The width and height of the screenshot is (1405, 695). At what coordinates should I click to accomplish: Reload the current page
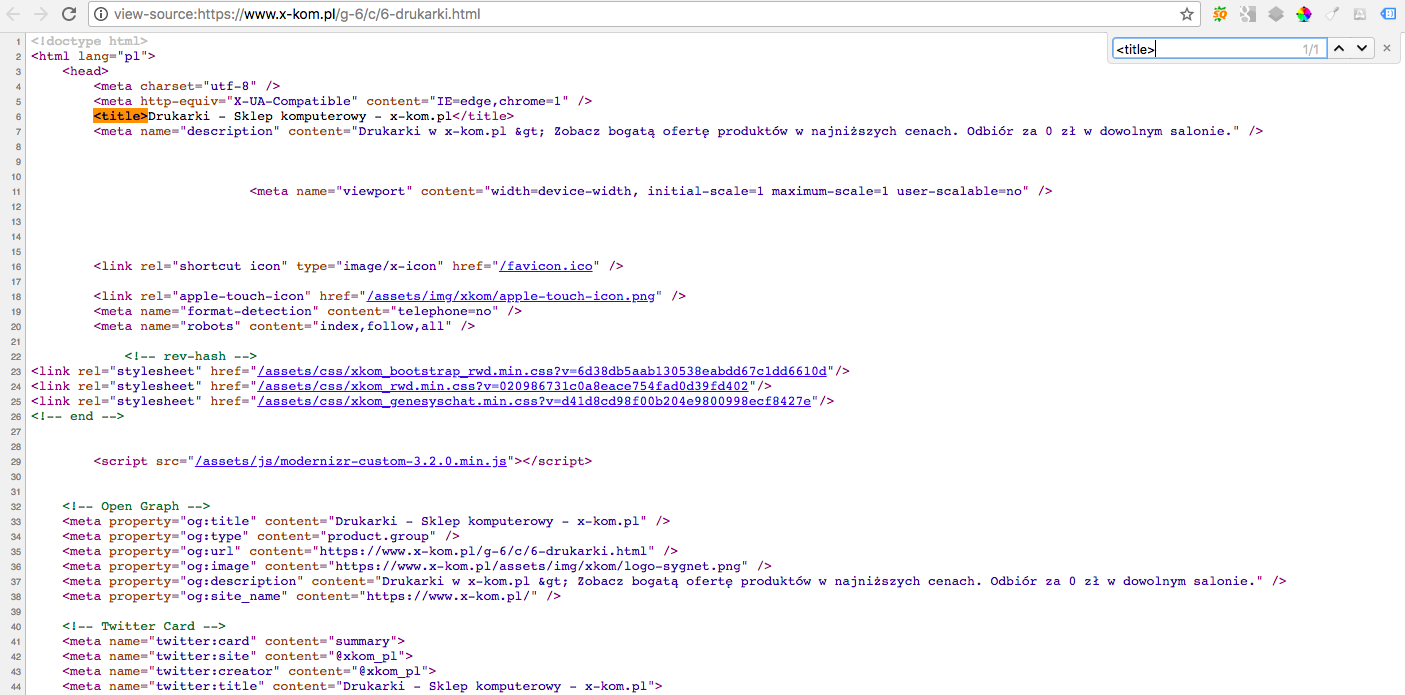click(69, 14)
